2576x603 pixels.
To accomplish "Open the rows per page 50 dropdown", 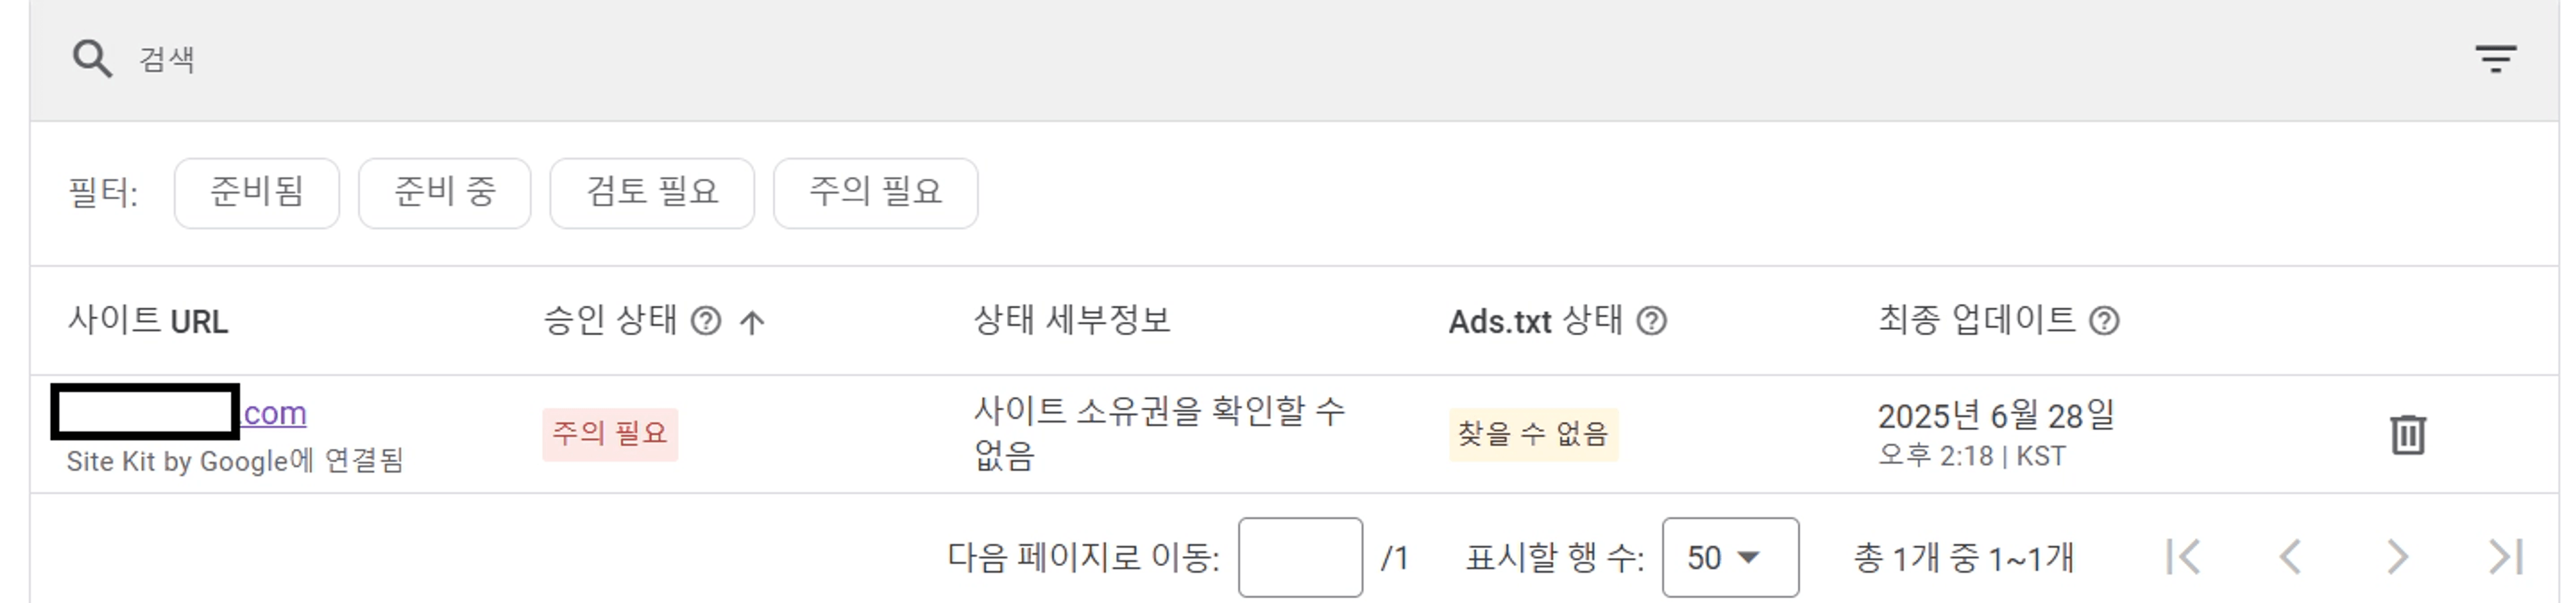I will click(x=1730, y=557).
